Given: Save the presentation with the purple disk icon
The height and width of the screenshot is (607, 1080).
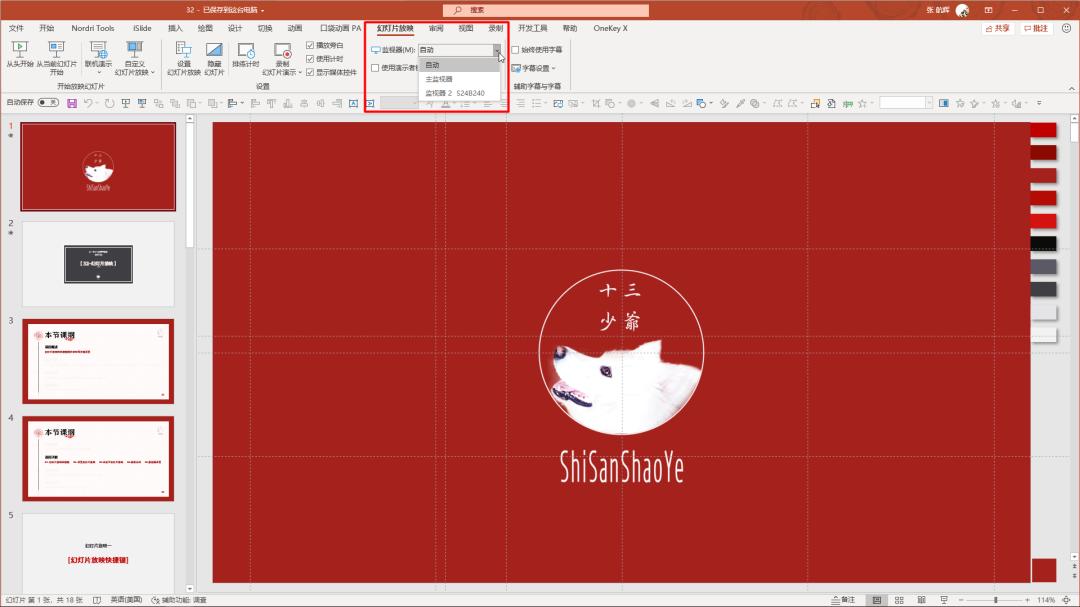Looking at the screenshot, I should [x=72, y=103].
